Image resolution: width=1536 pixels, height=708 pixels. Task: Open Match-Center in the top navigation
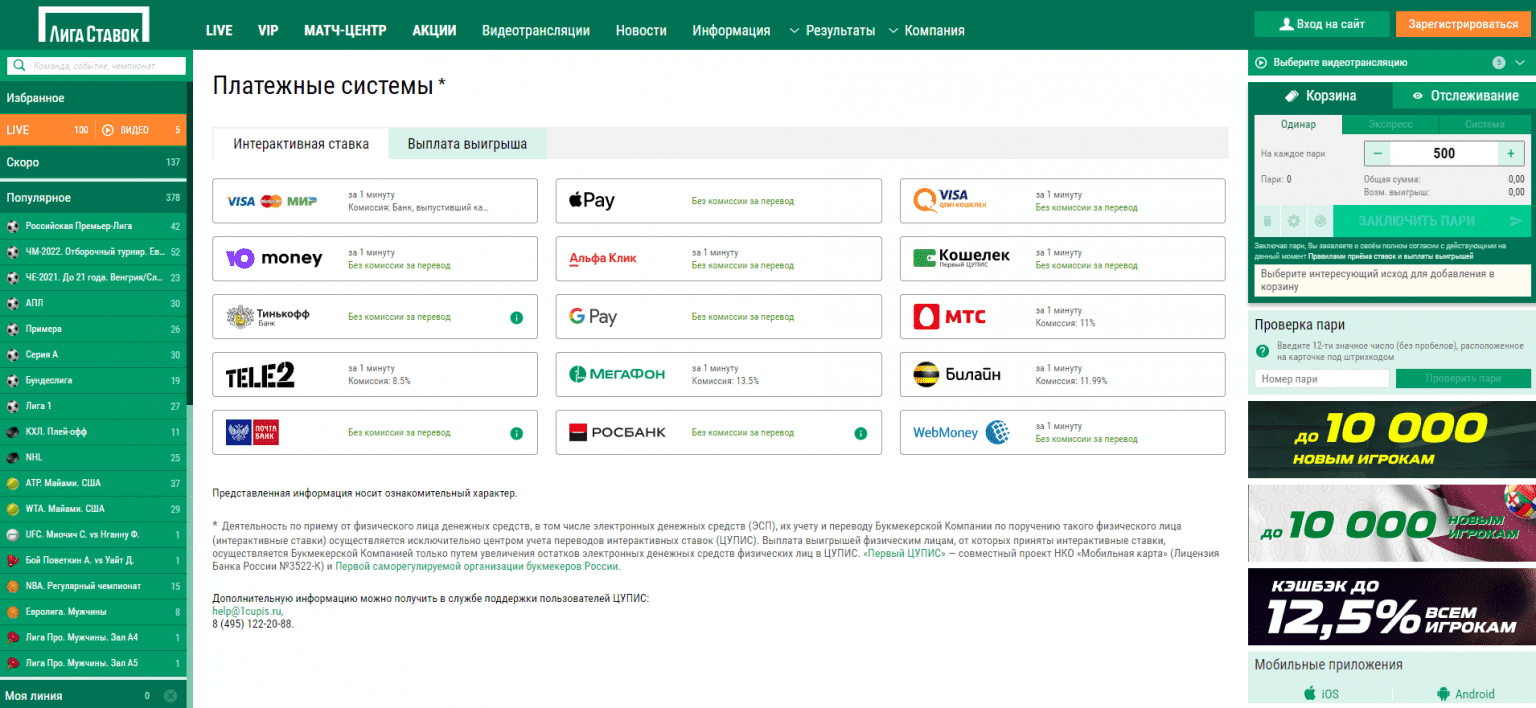tap(345, 30)
